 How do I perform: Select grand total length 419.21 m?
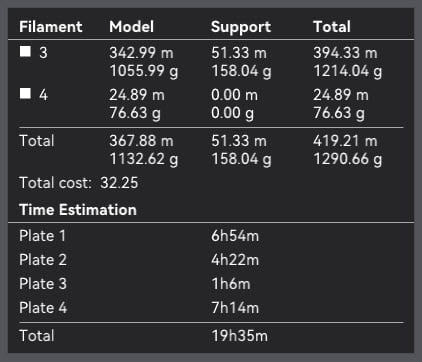pos(345,141)
